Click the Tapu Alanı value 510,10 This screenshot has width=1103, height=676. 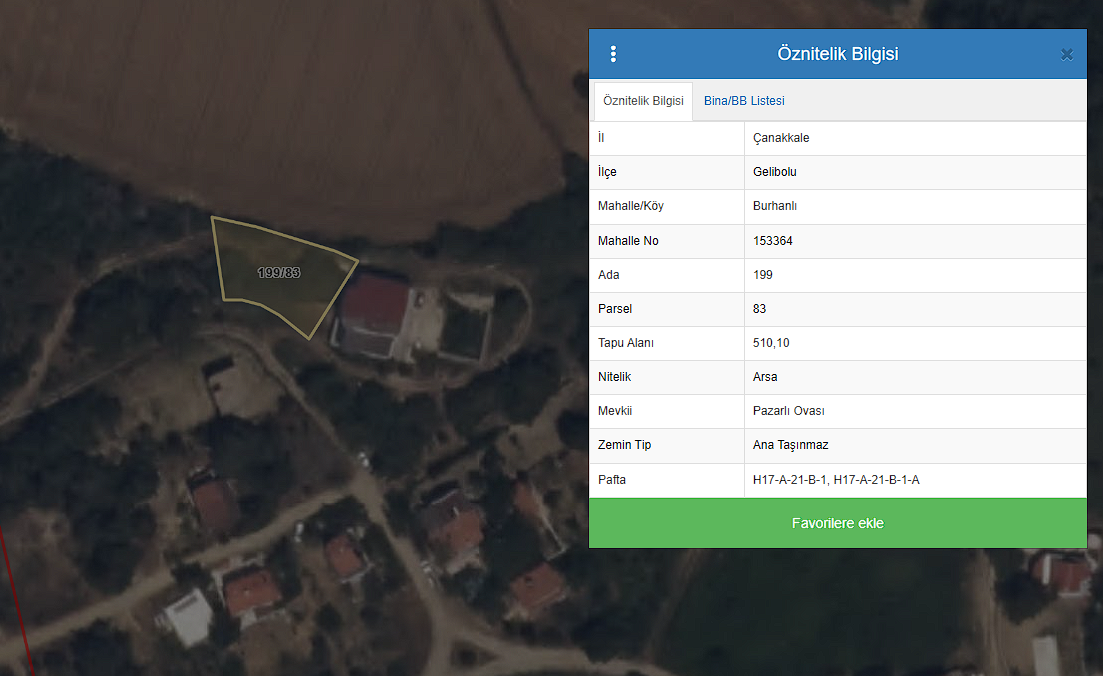pyautogui.click(x=771, y=343)
